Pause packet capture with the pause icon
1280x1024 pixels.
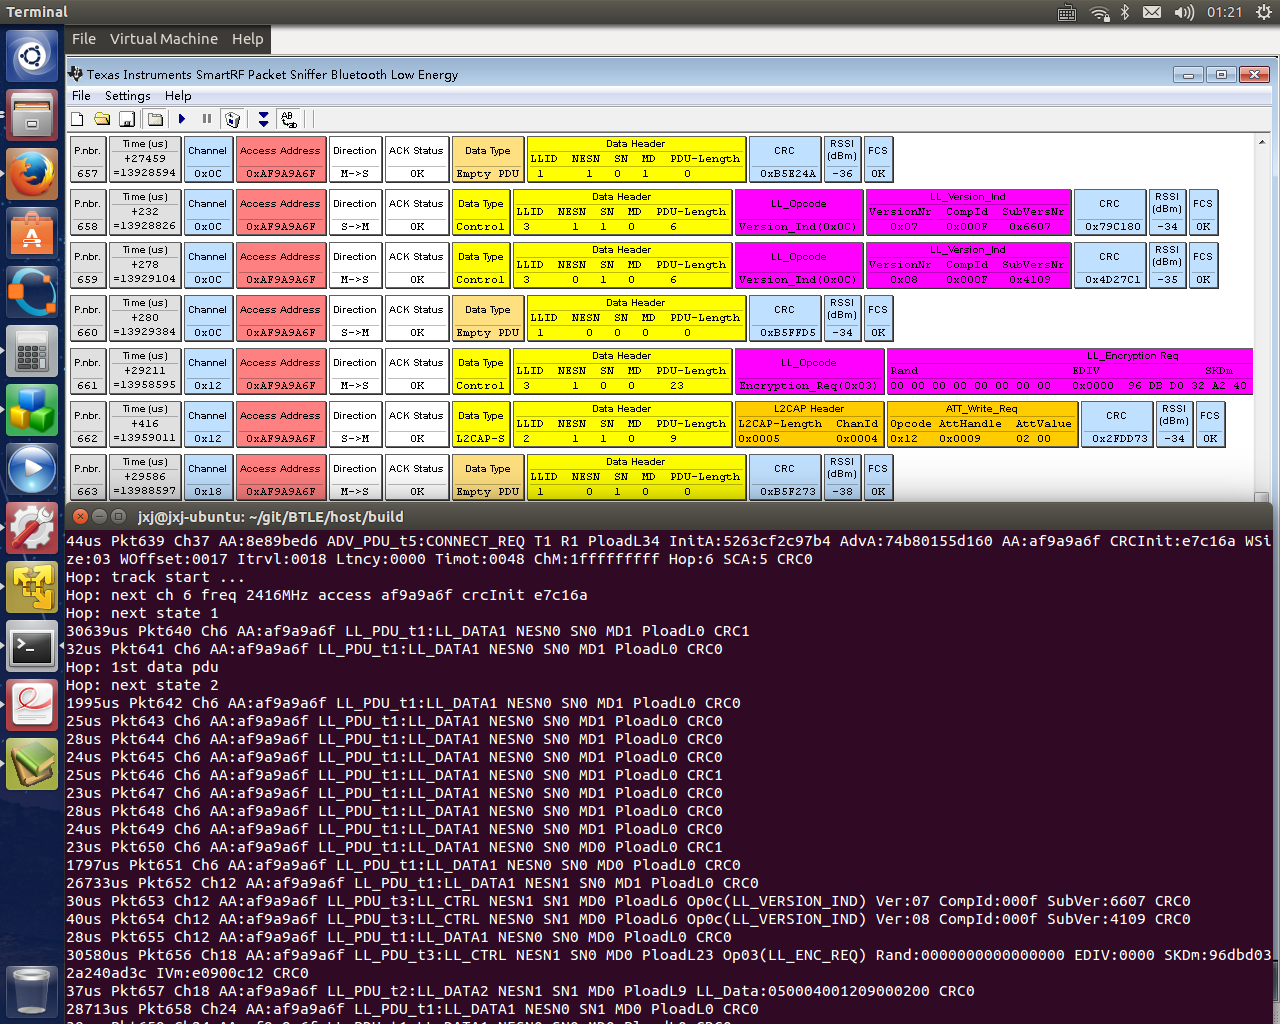[x=207, y=119]
